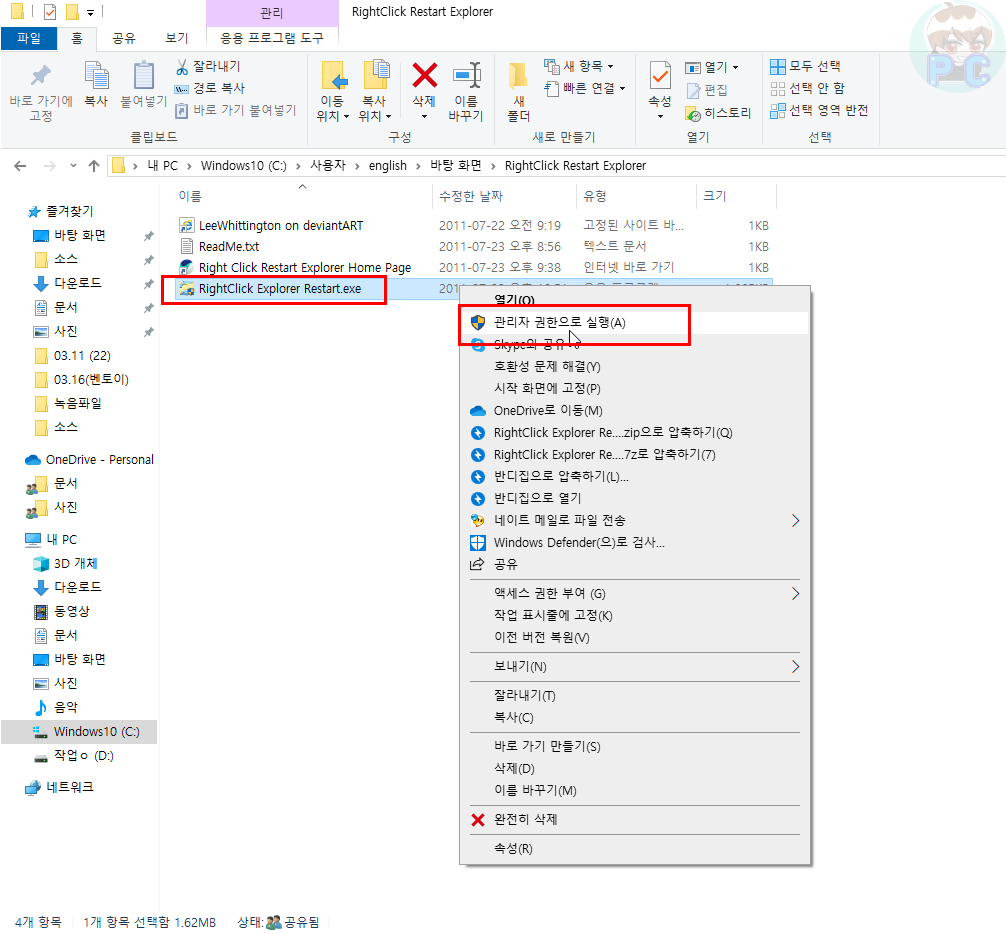Click the up-folder arrow button
This screenshot has height=934, width=1006.
pos(94,166)
